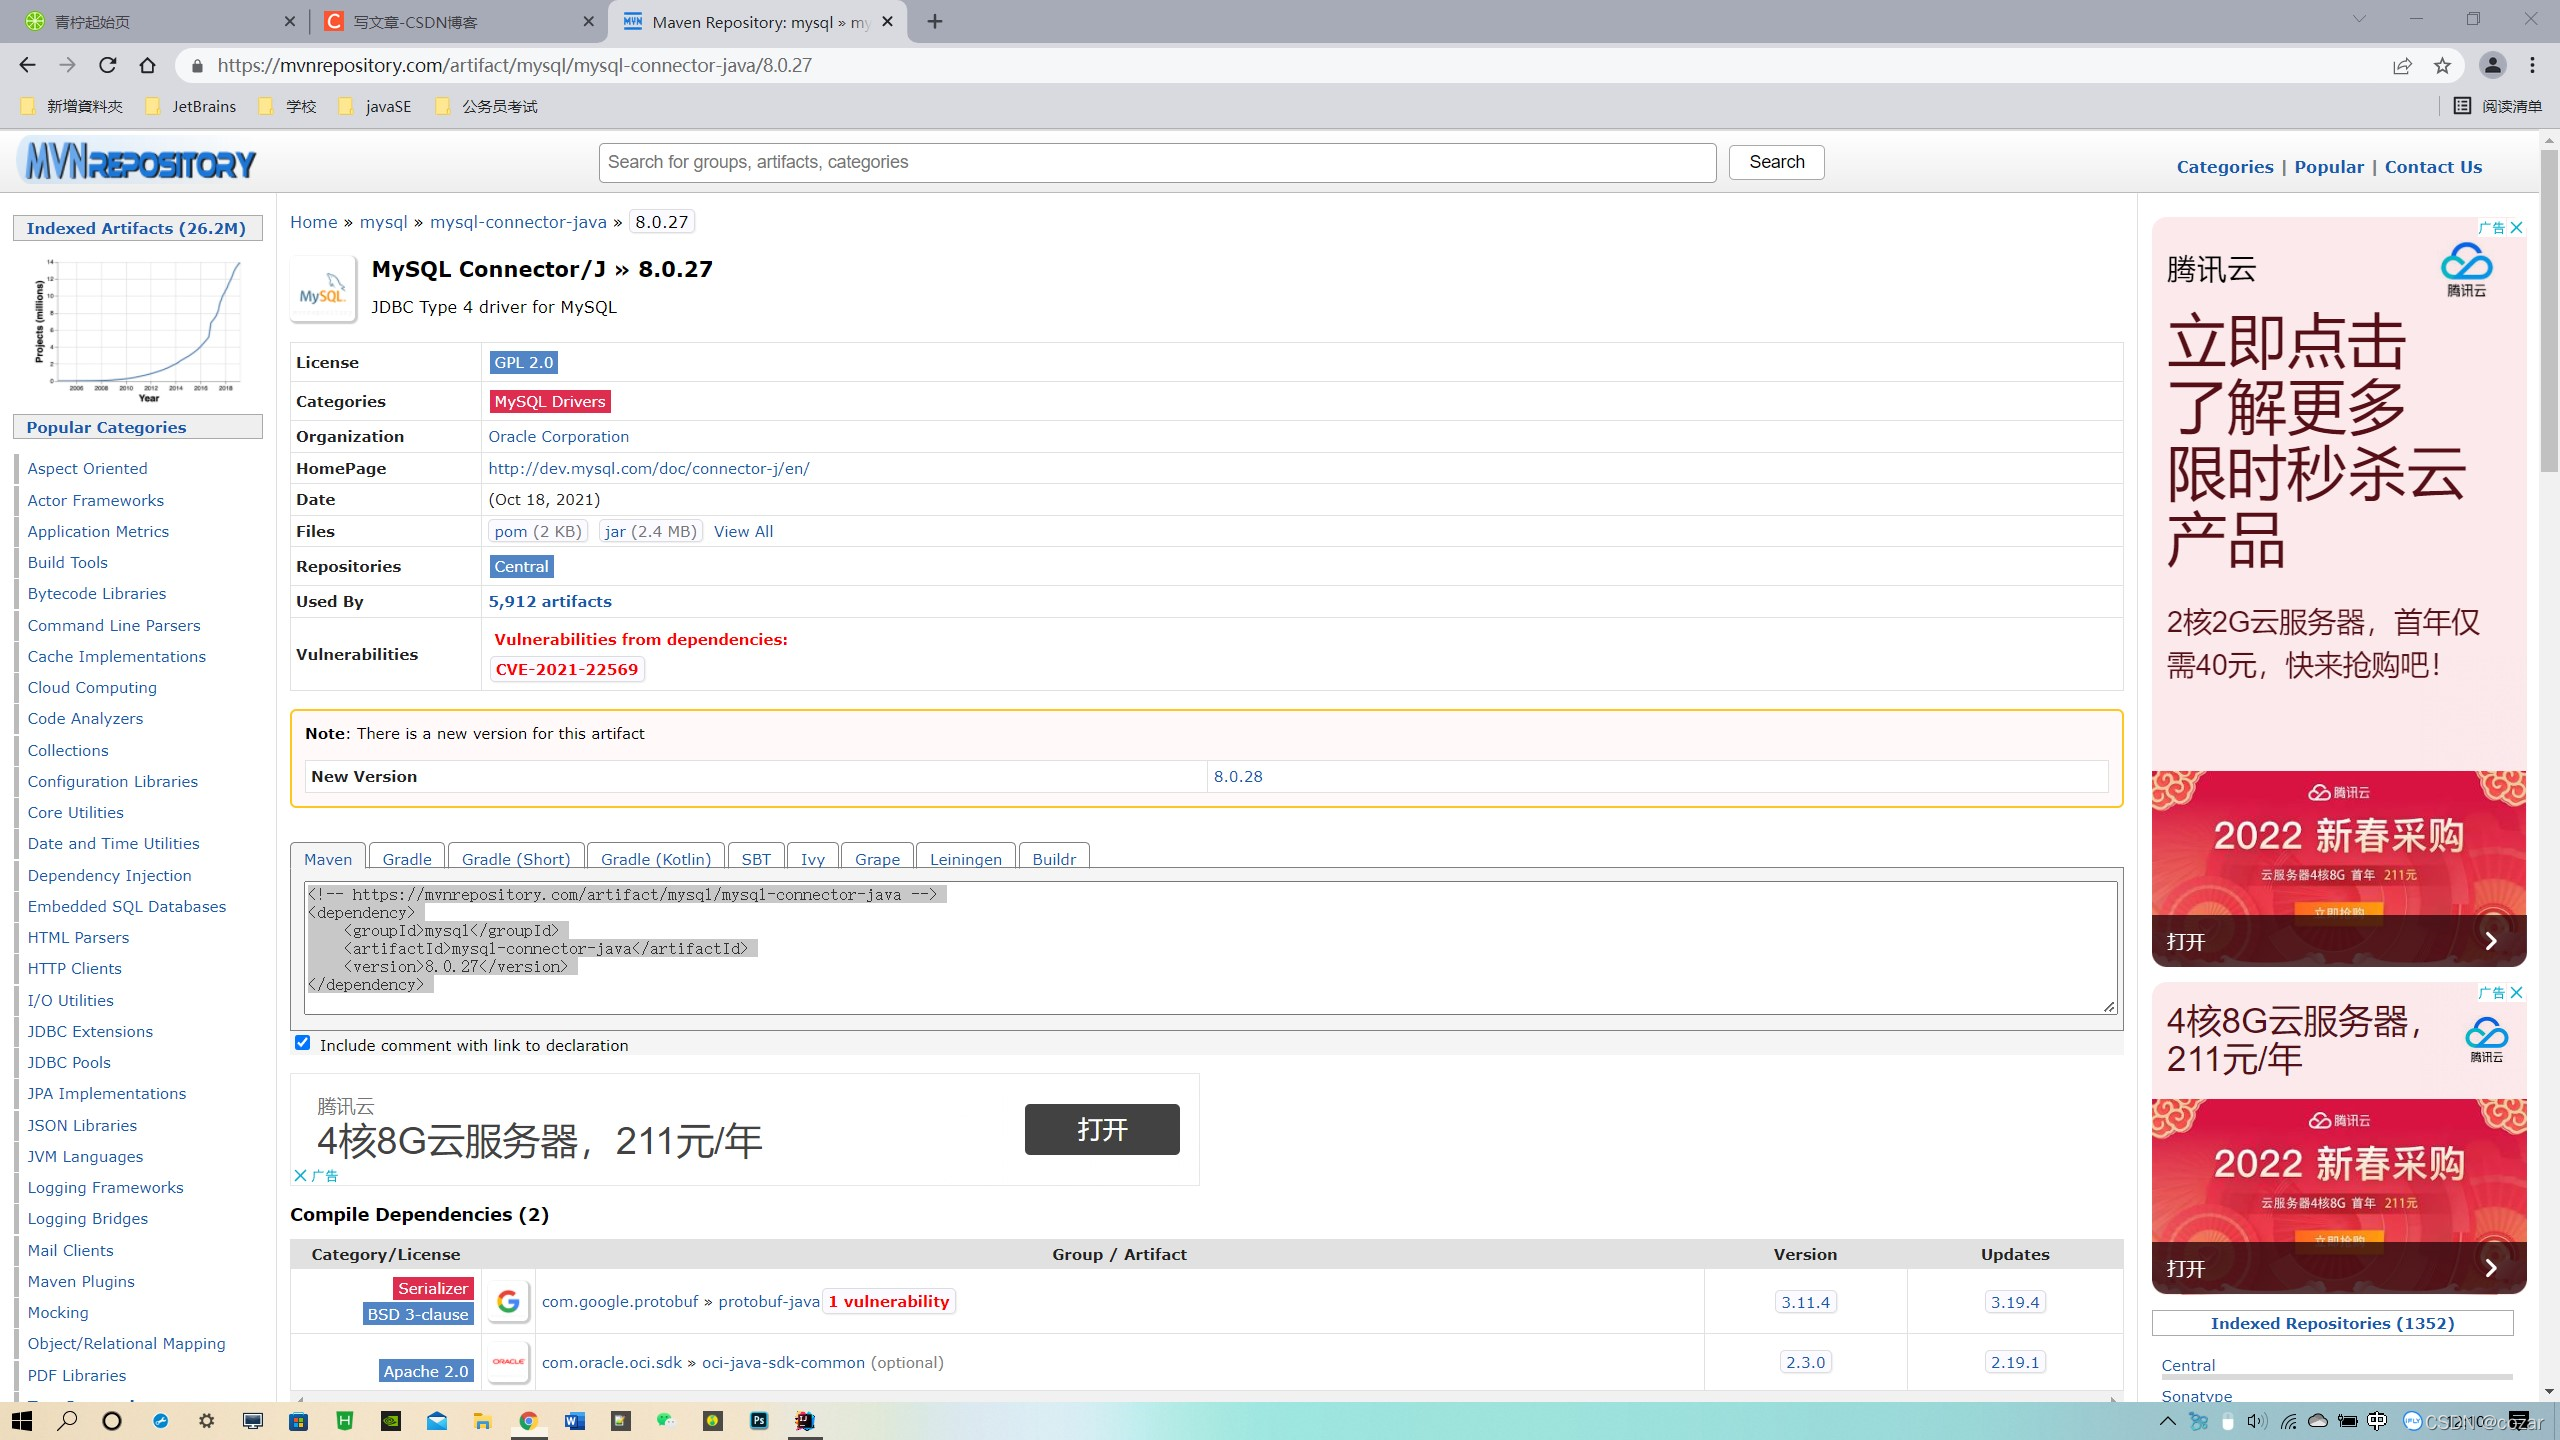Open Chrome's three-dot menu
This screenshot has width=2560, height=1440.
2532,65
